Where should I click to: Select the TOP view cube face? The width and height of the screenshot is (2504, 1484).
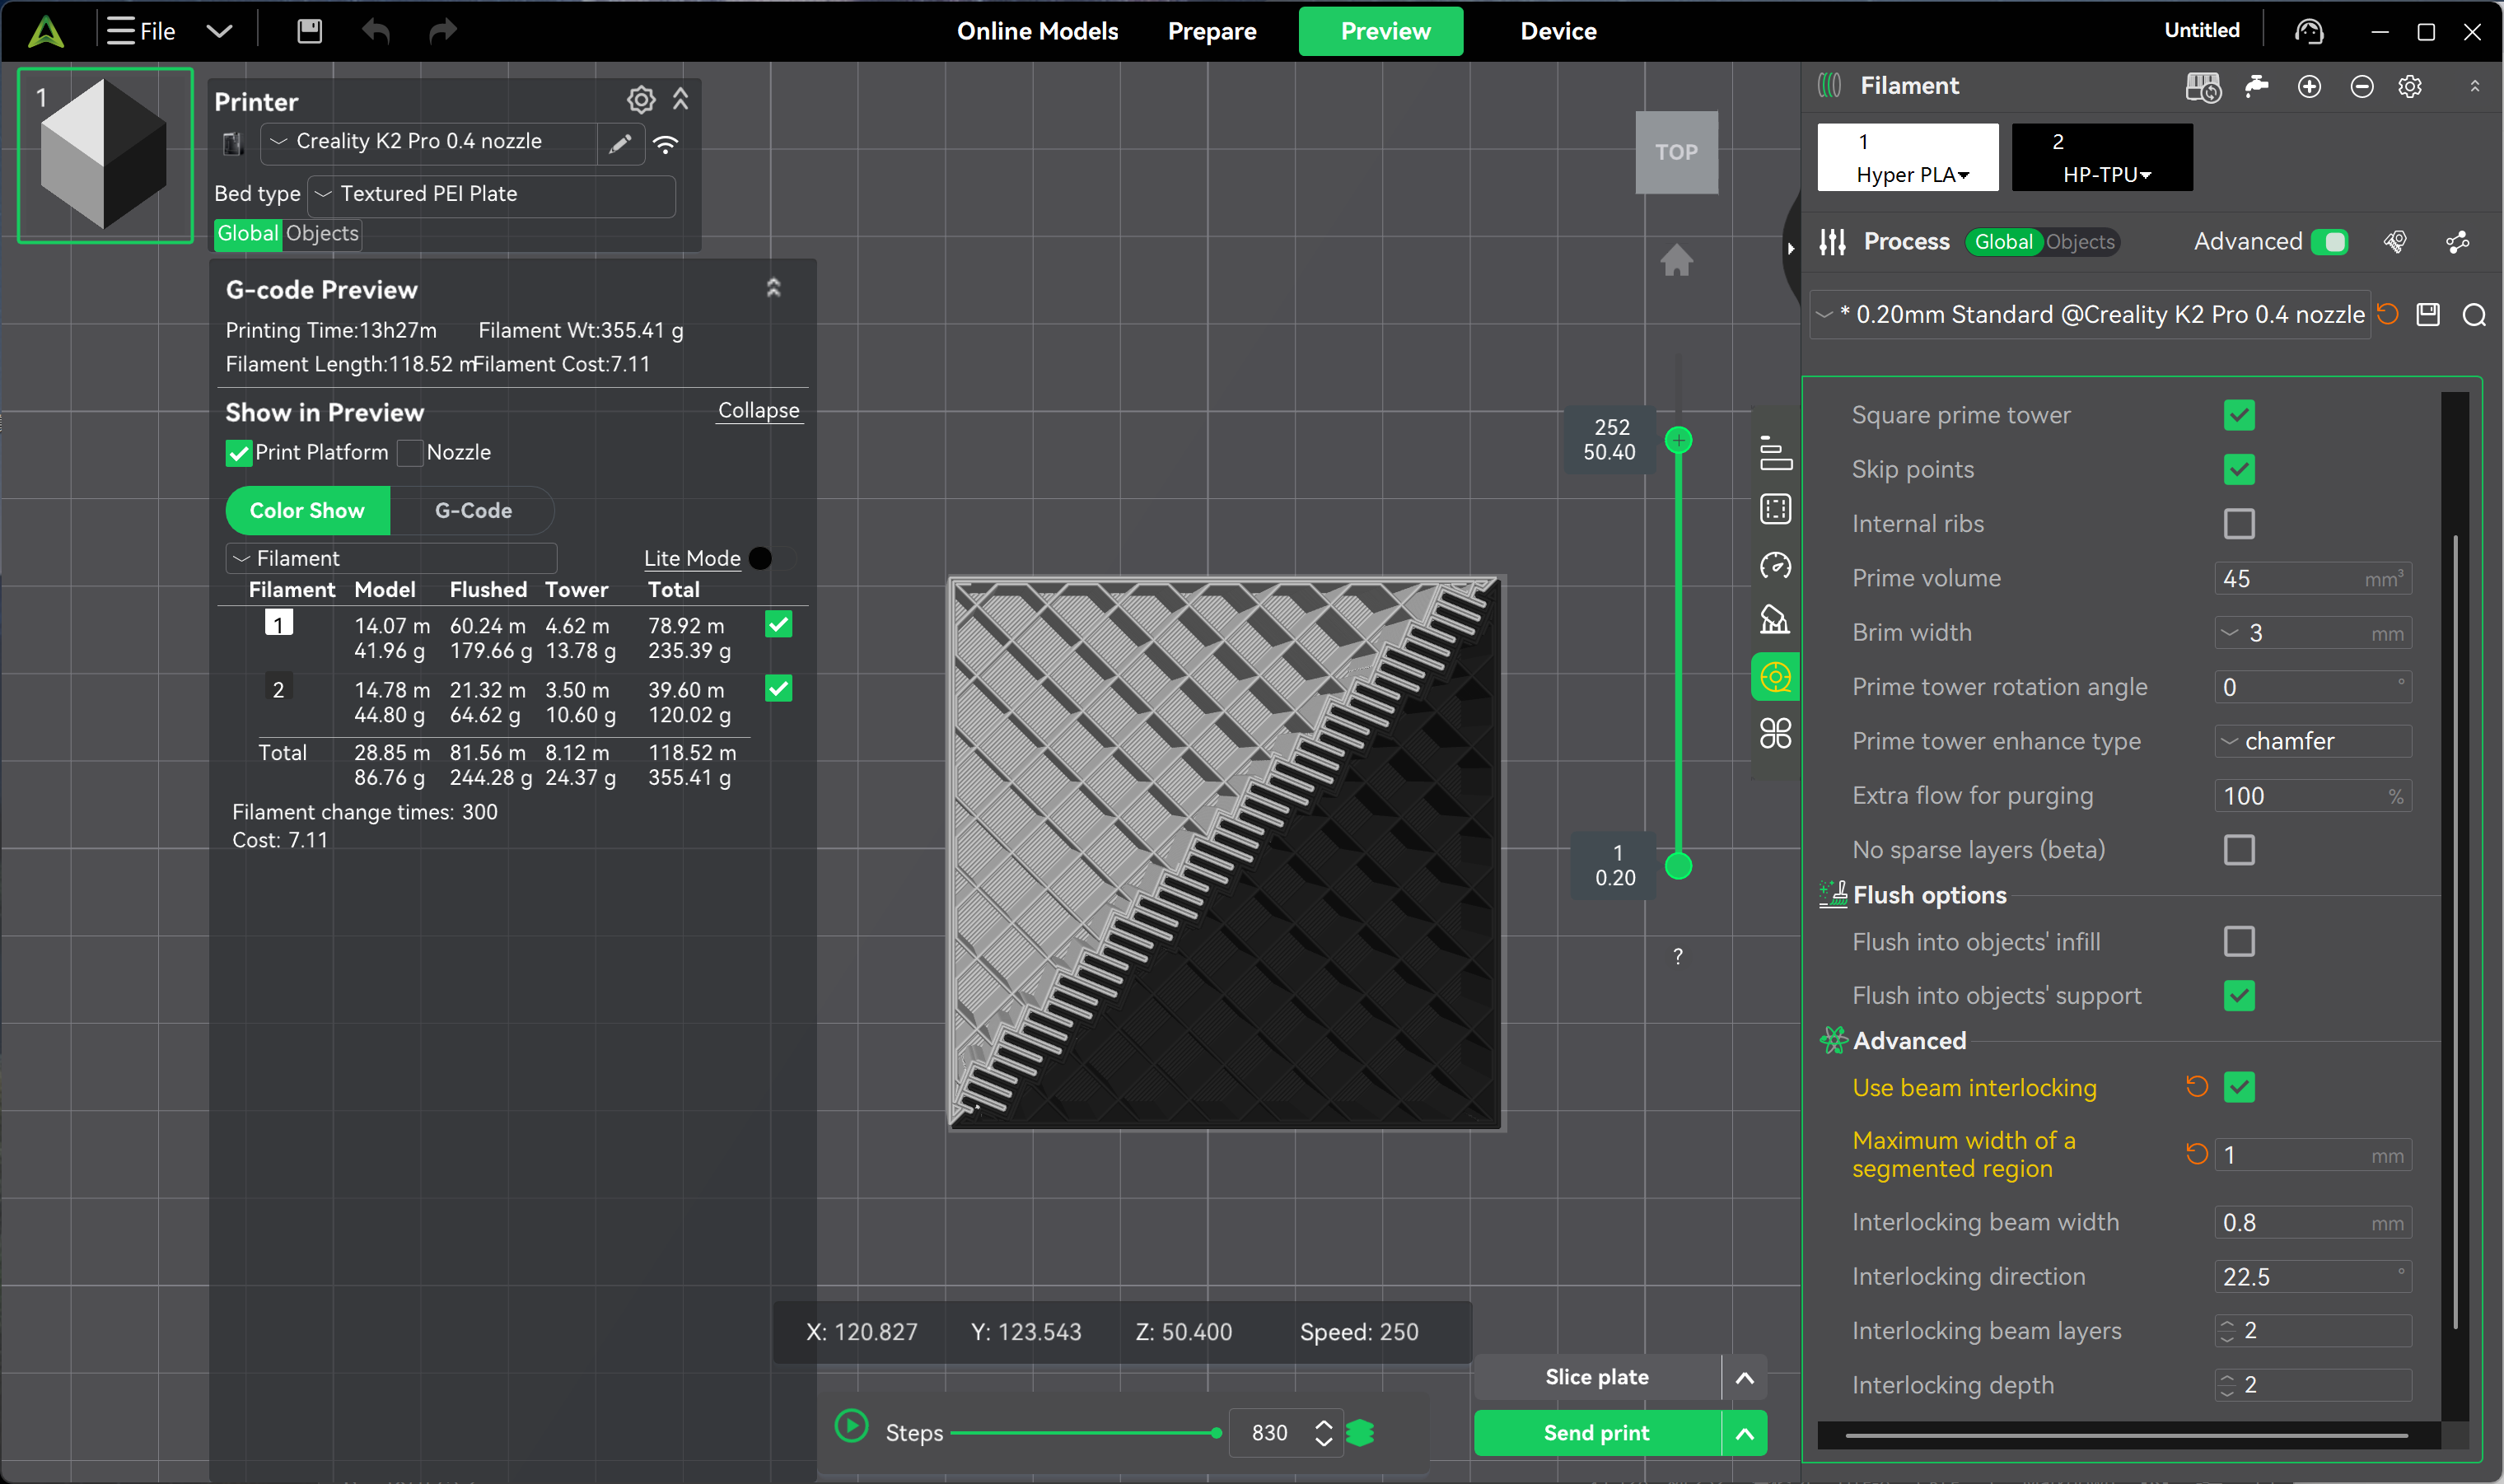[1677, 152]
